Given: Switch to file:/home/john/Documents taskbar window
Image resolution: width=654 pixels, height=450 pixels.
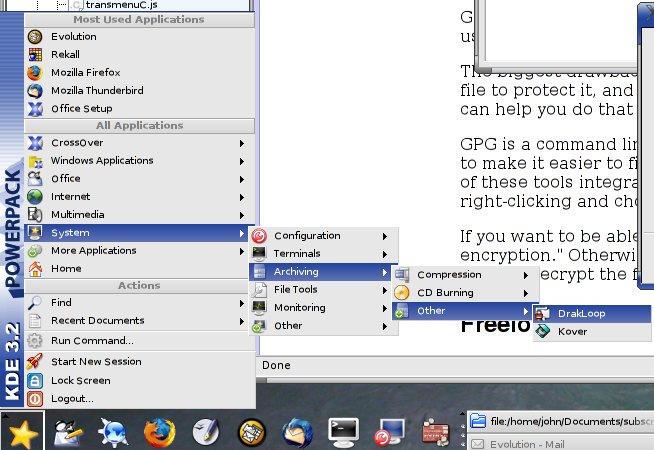Looking at the screenshot, I should pos(560,422).
